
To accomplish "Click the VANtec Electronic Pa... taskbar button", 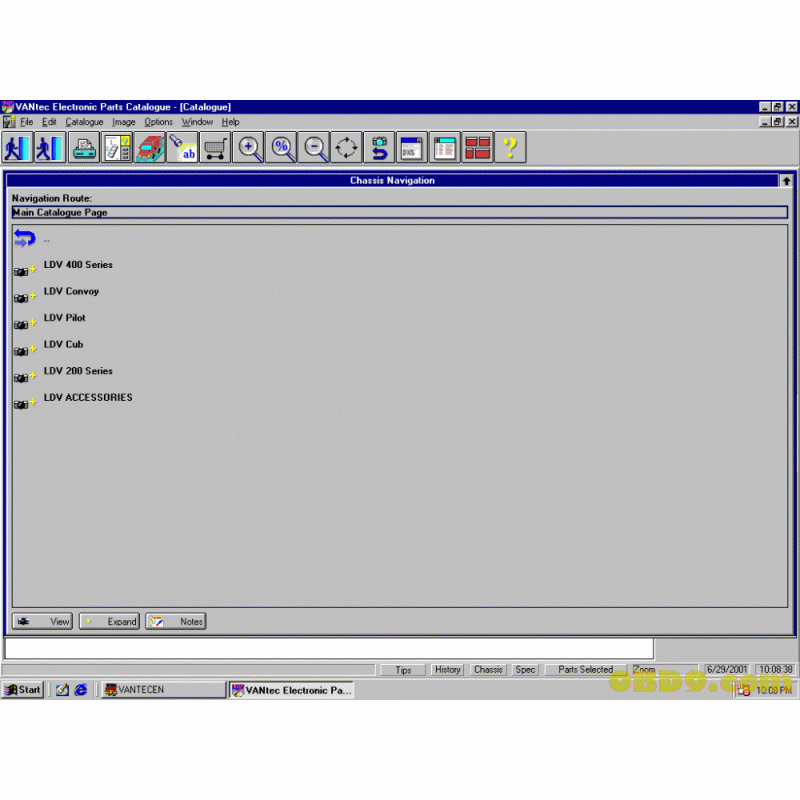I will click(x=291, y=690).
